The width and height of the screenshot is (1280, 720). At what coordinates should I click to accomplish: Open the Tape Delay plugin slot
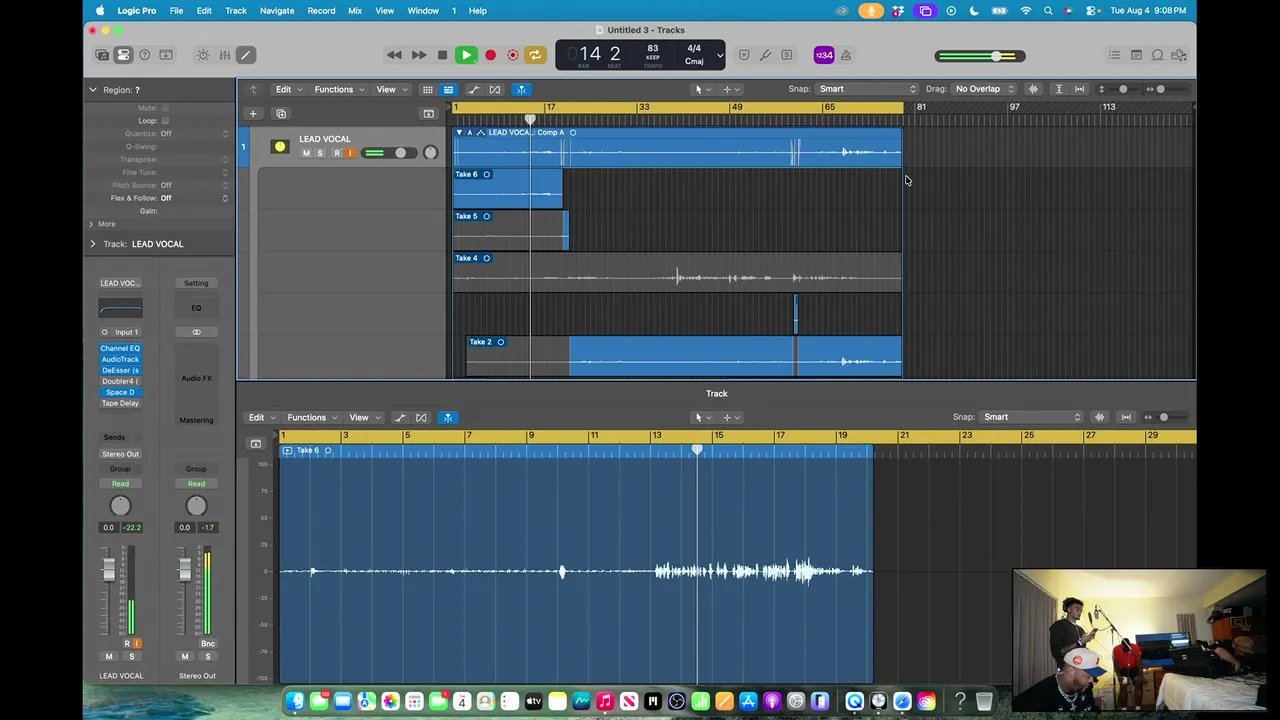tap(120, 403)
